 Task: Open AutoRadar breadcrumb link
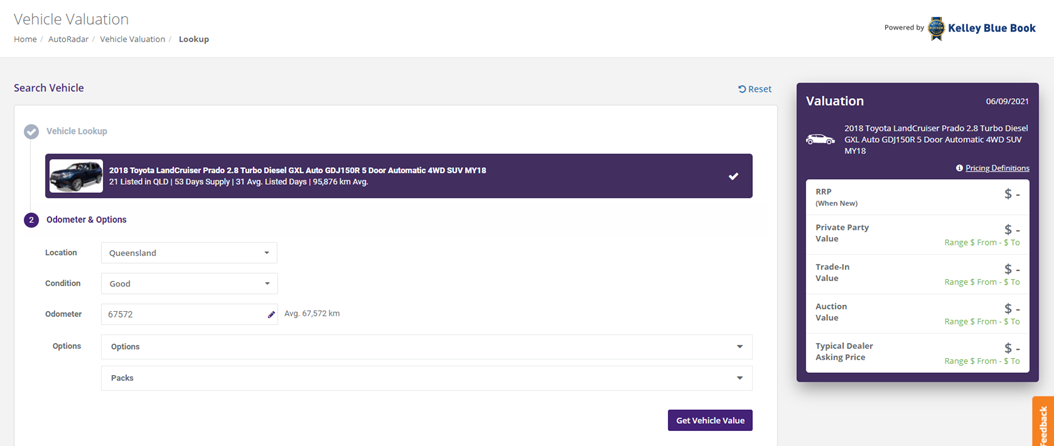click(x=68, y=40)
